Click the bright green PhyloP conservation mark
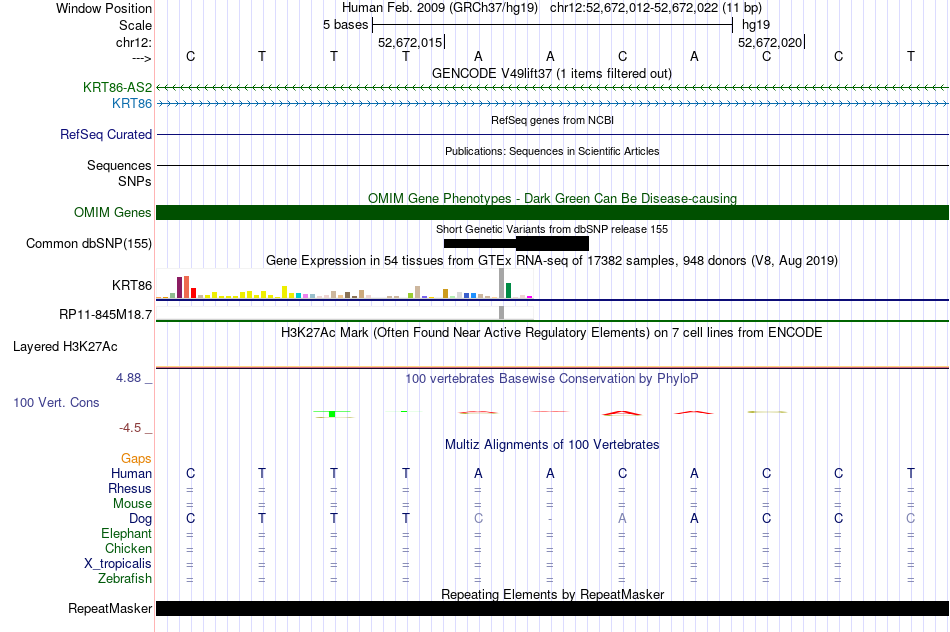 point(332,414)
